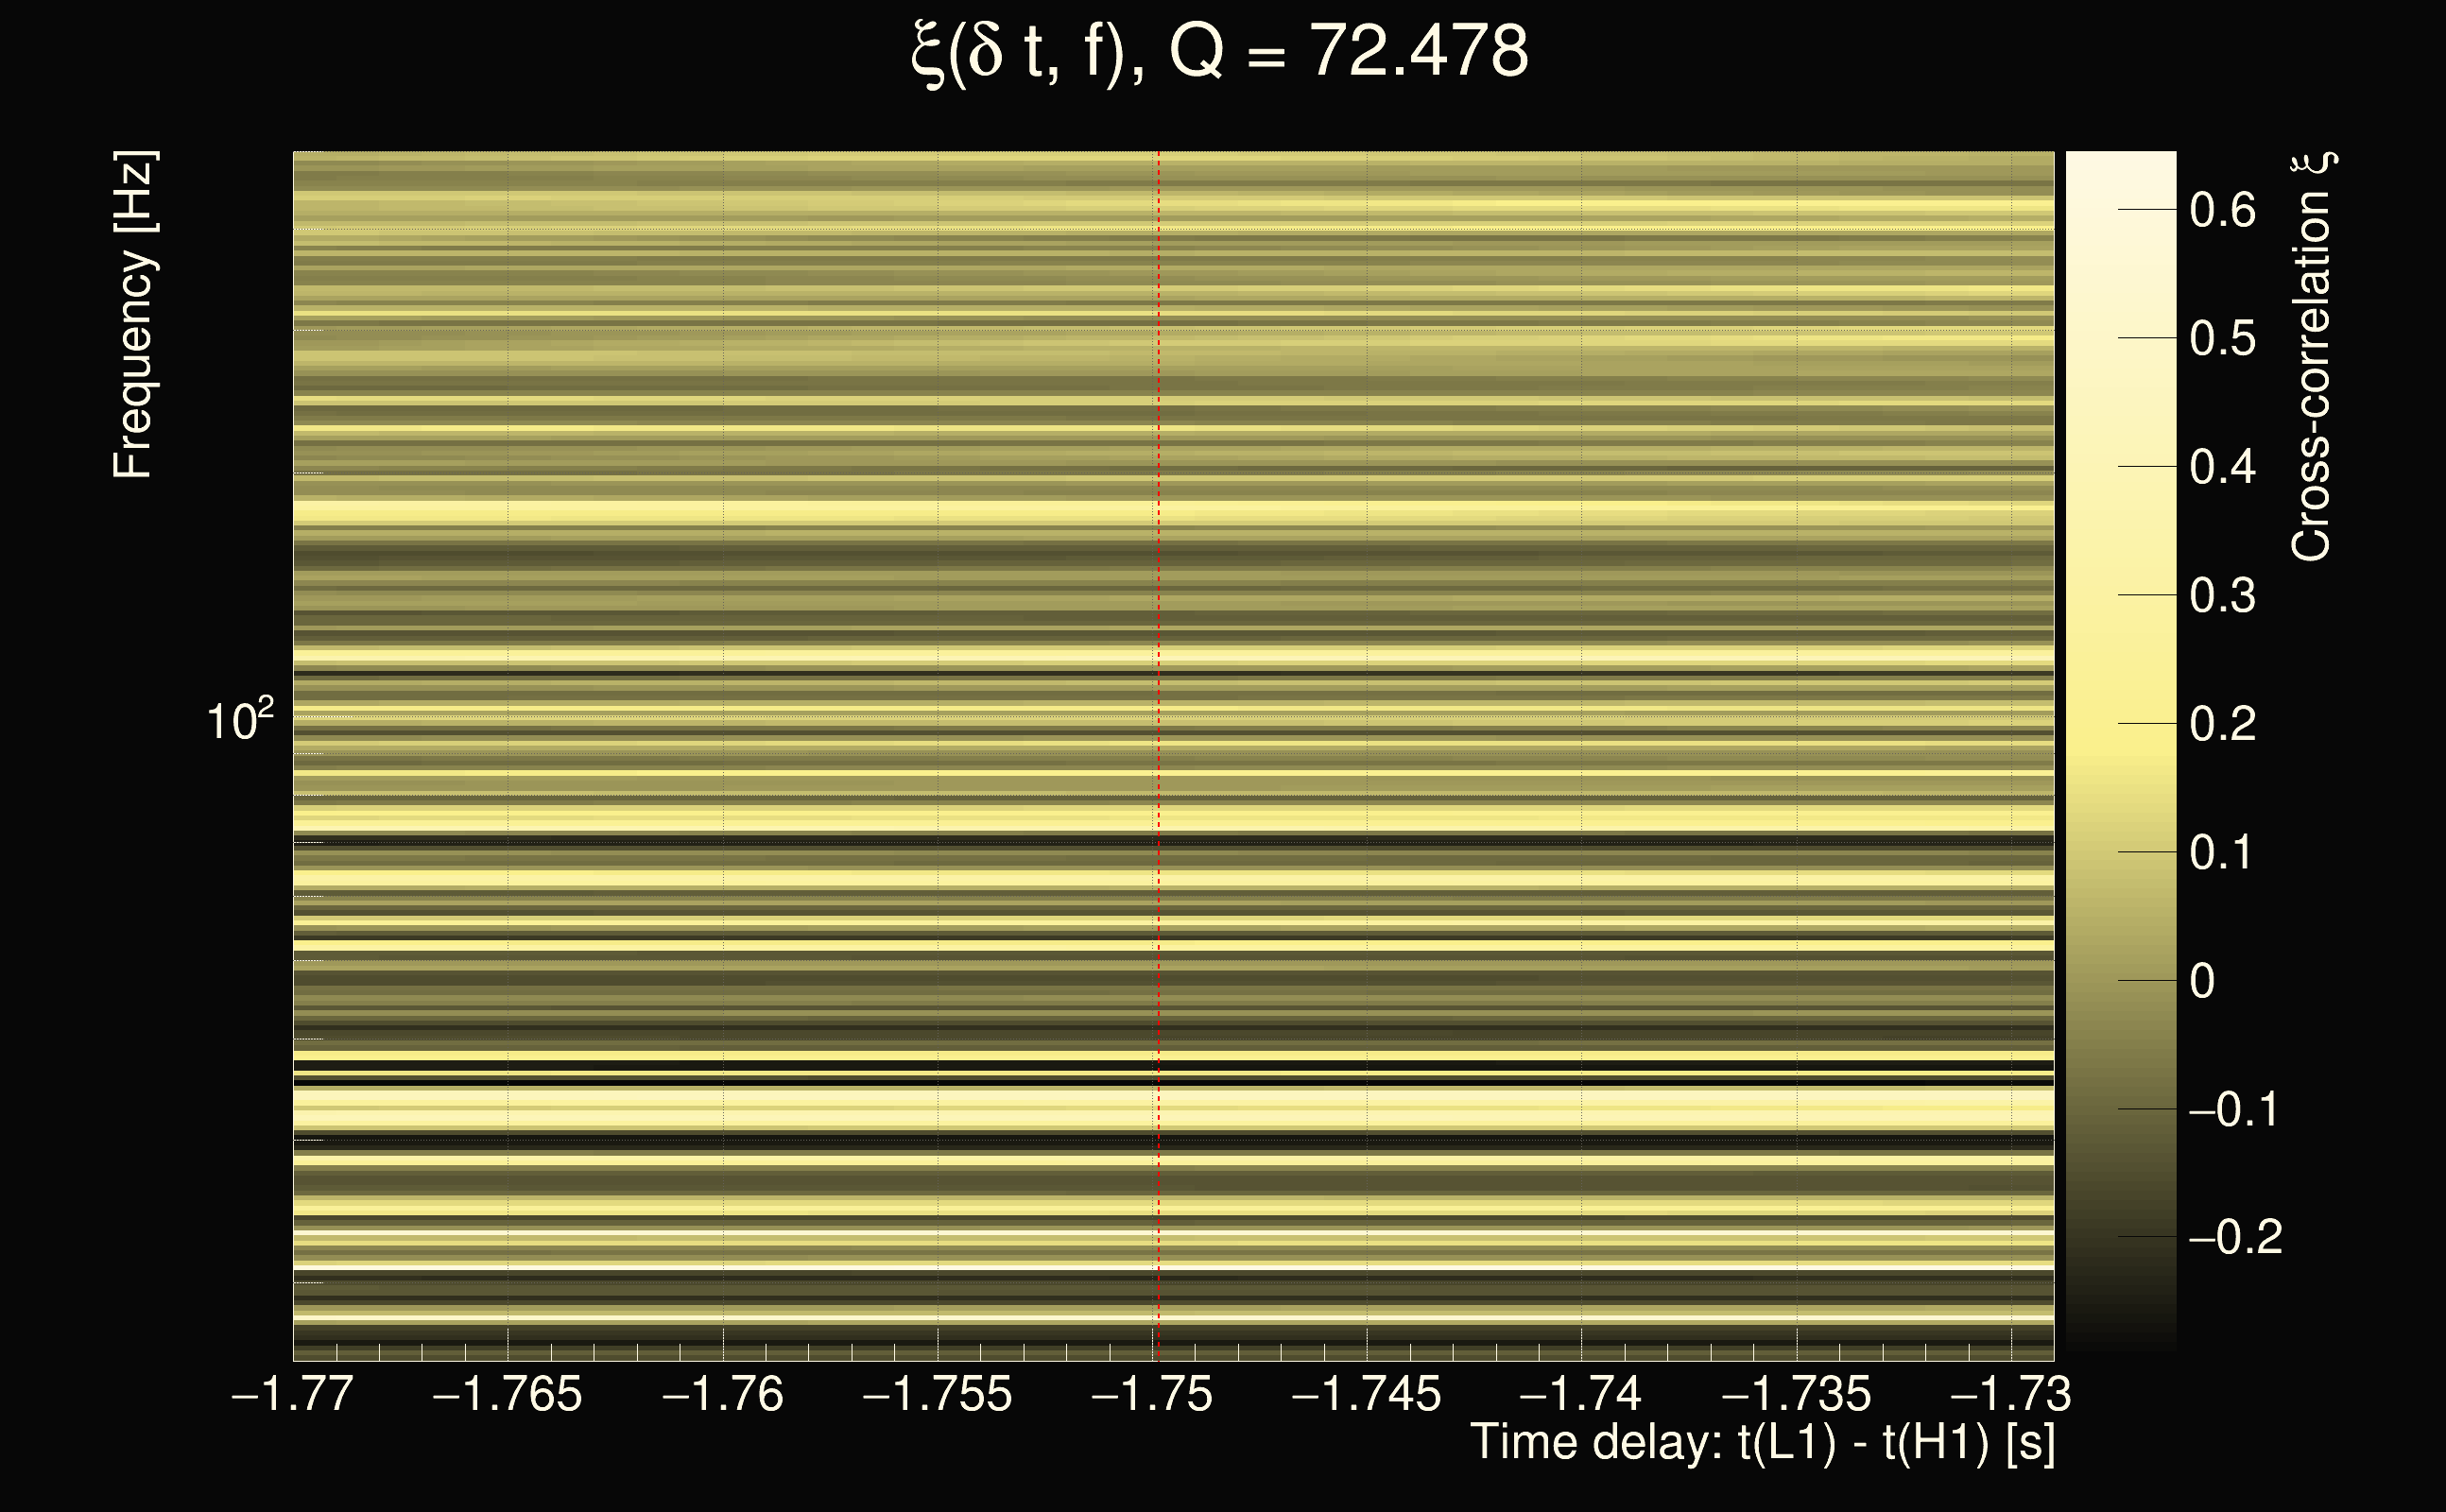Click the -1.74 x-axis tick label
The height and width of the screenshot is (1512, 2446).
[x=1581, y=1394]
